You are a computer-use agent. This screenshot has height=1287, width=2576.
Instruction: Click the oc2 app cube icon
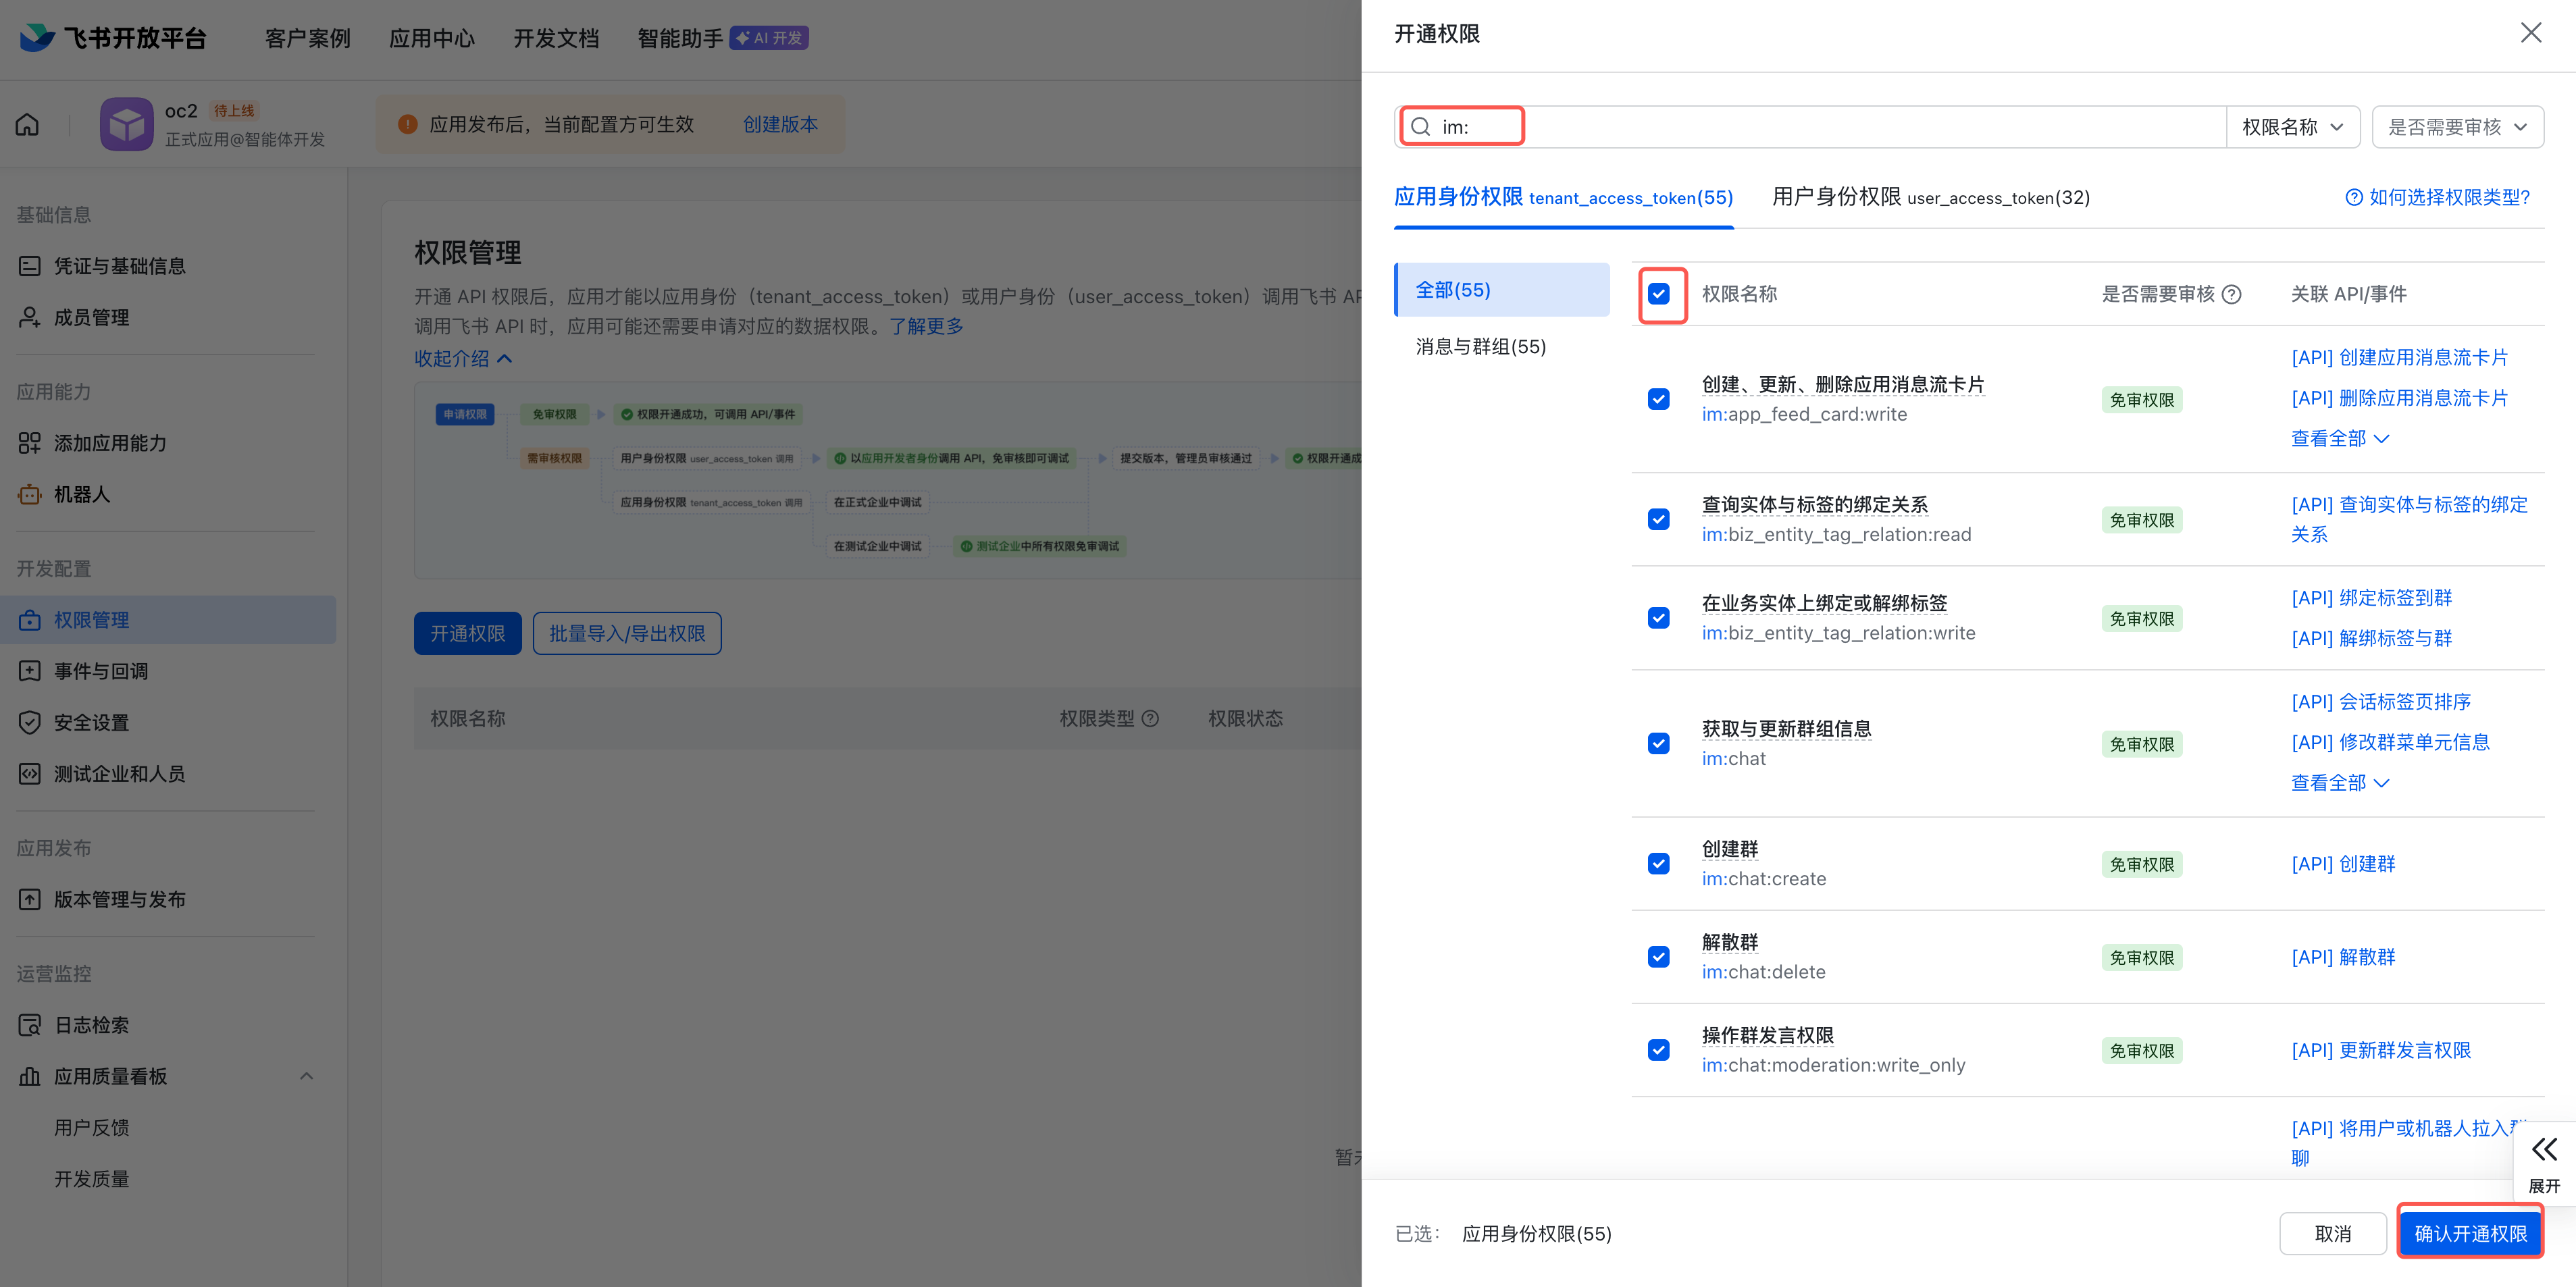coord(127,125)
